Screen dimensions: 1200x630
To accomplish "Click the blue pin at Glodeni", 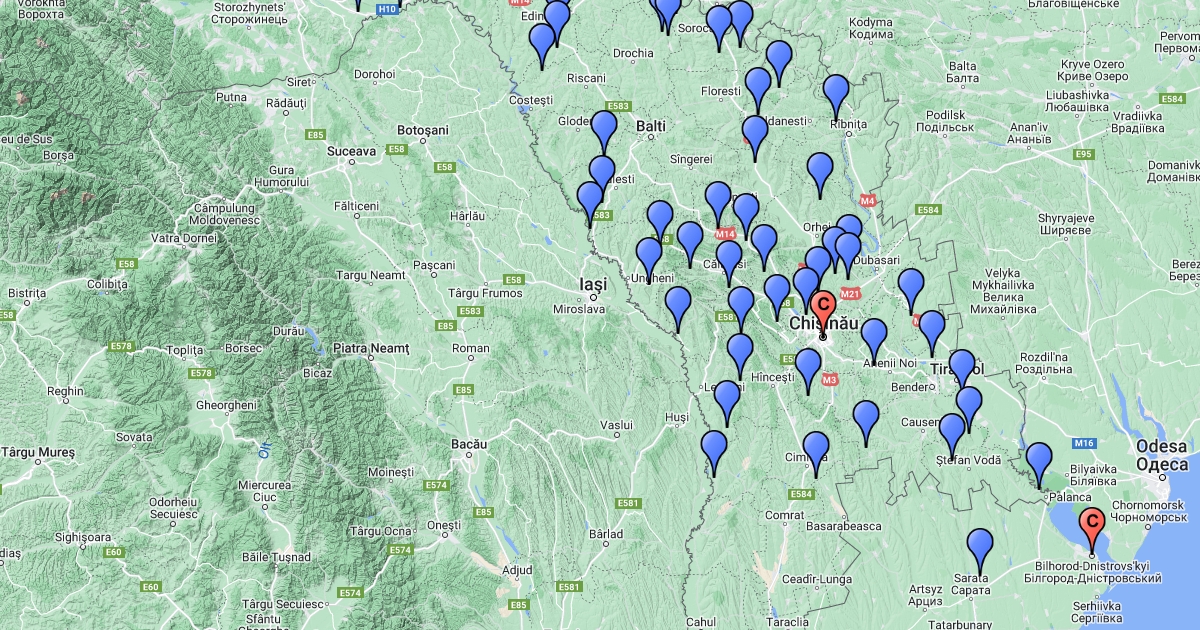I will pos(604,129).
